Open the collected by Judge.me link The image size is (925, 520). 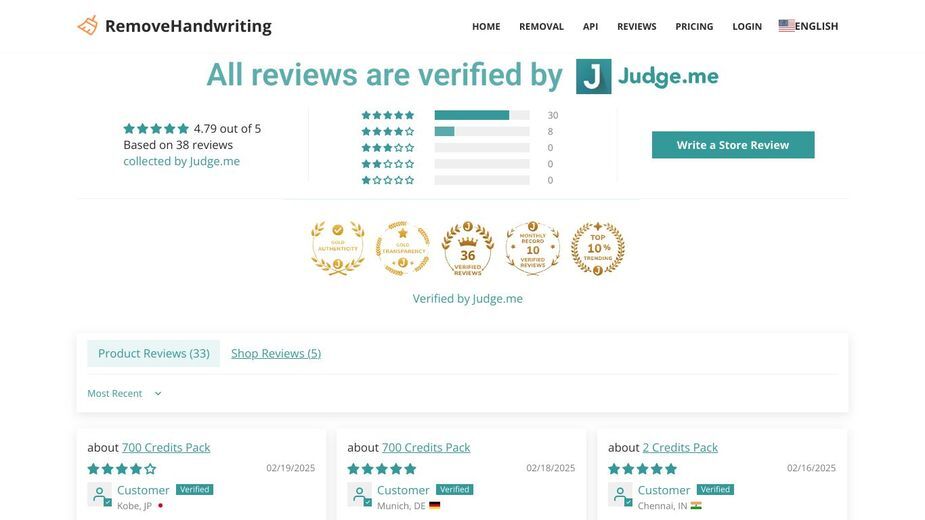(x=182, y=161)
